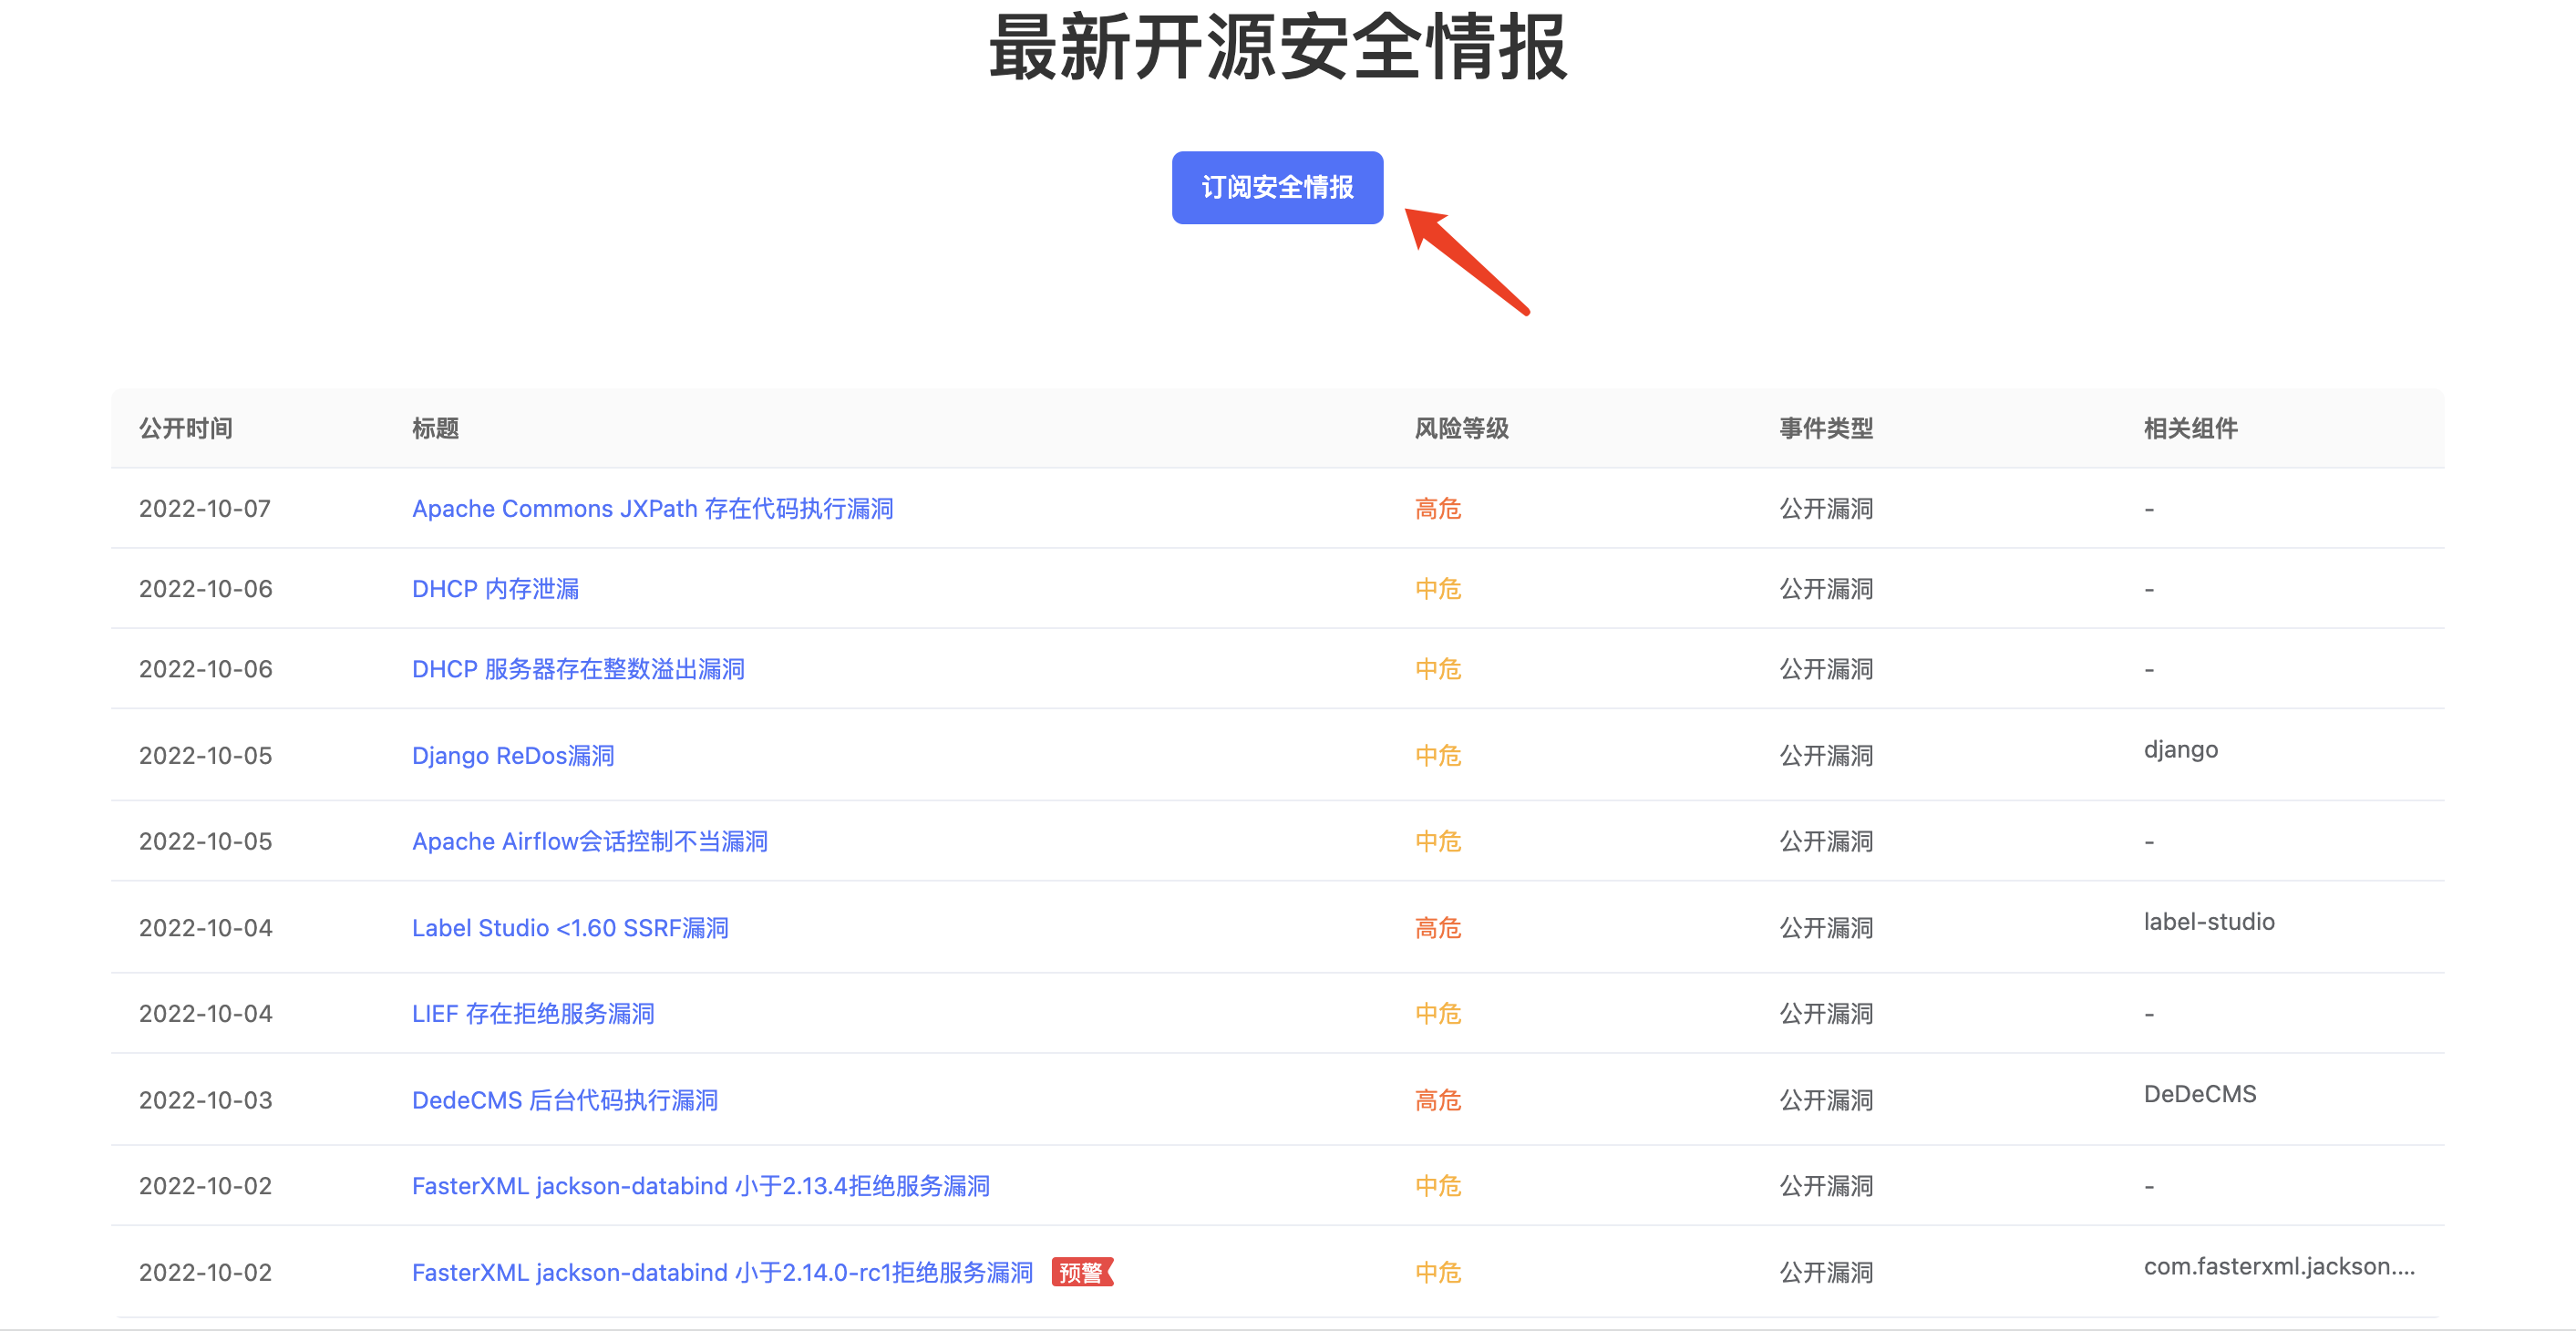Open the Django ReDos漏洞 link
The width and height of the screenshot is (2576, 1331).
[x=513, y=755]
